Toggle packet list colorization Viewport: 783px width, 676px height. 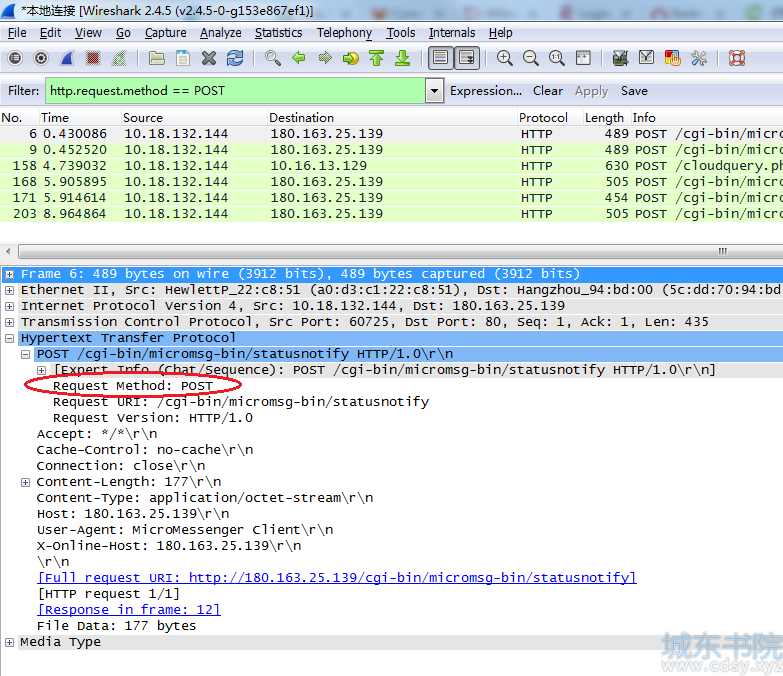tap(440, 58)
